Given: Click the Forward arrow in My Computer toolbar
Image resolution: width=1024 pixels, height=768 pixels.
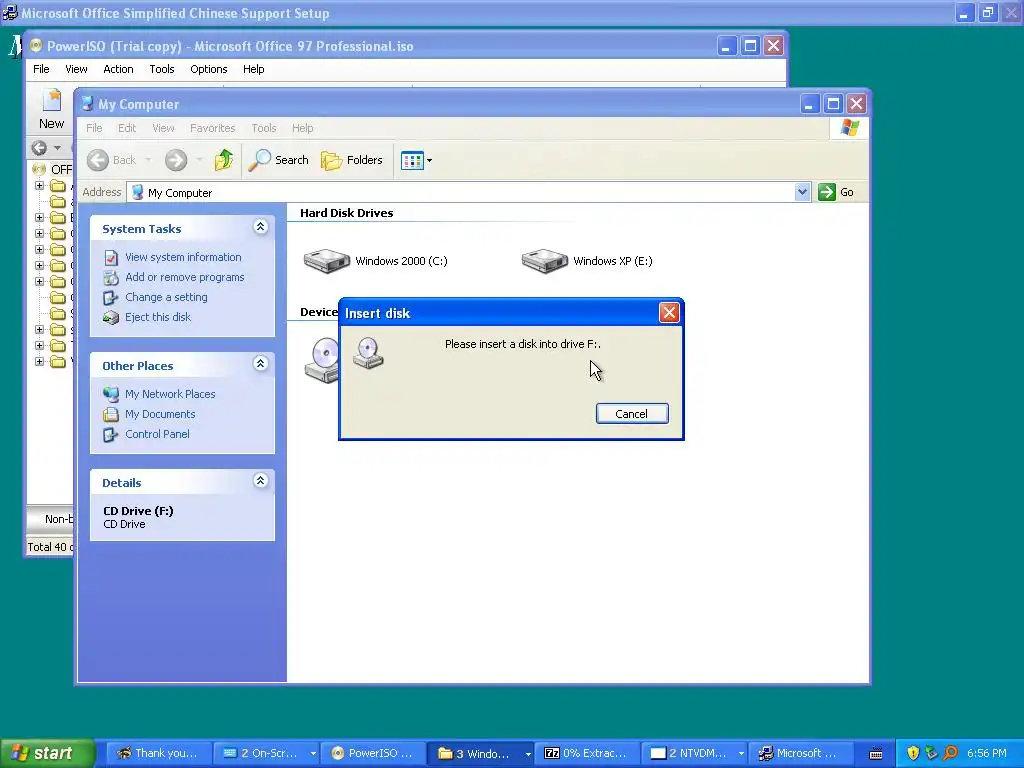Looking at the screenshot, I should [176, 160].
